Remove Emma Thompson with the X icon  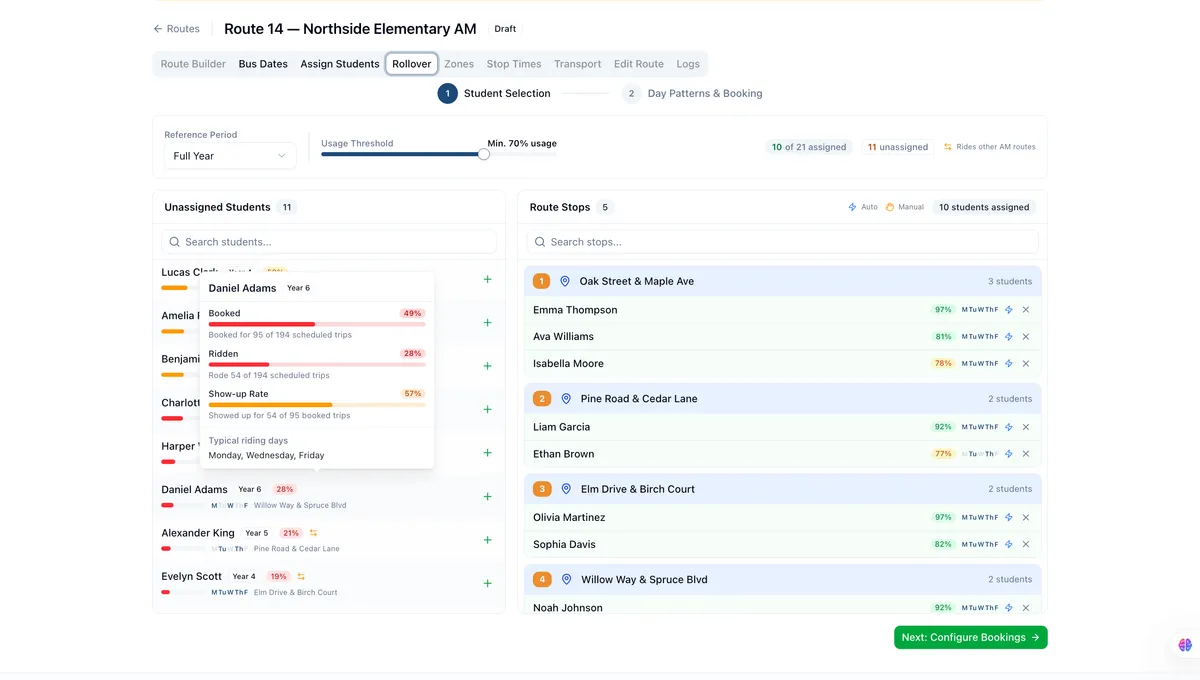(x=1026, y=310)
